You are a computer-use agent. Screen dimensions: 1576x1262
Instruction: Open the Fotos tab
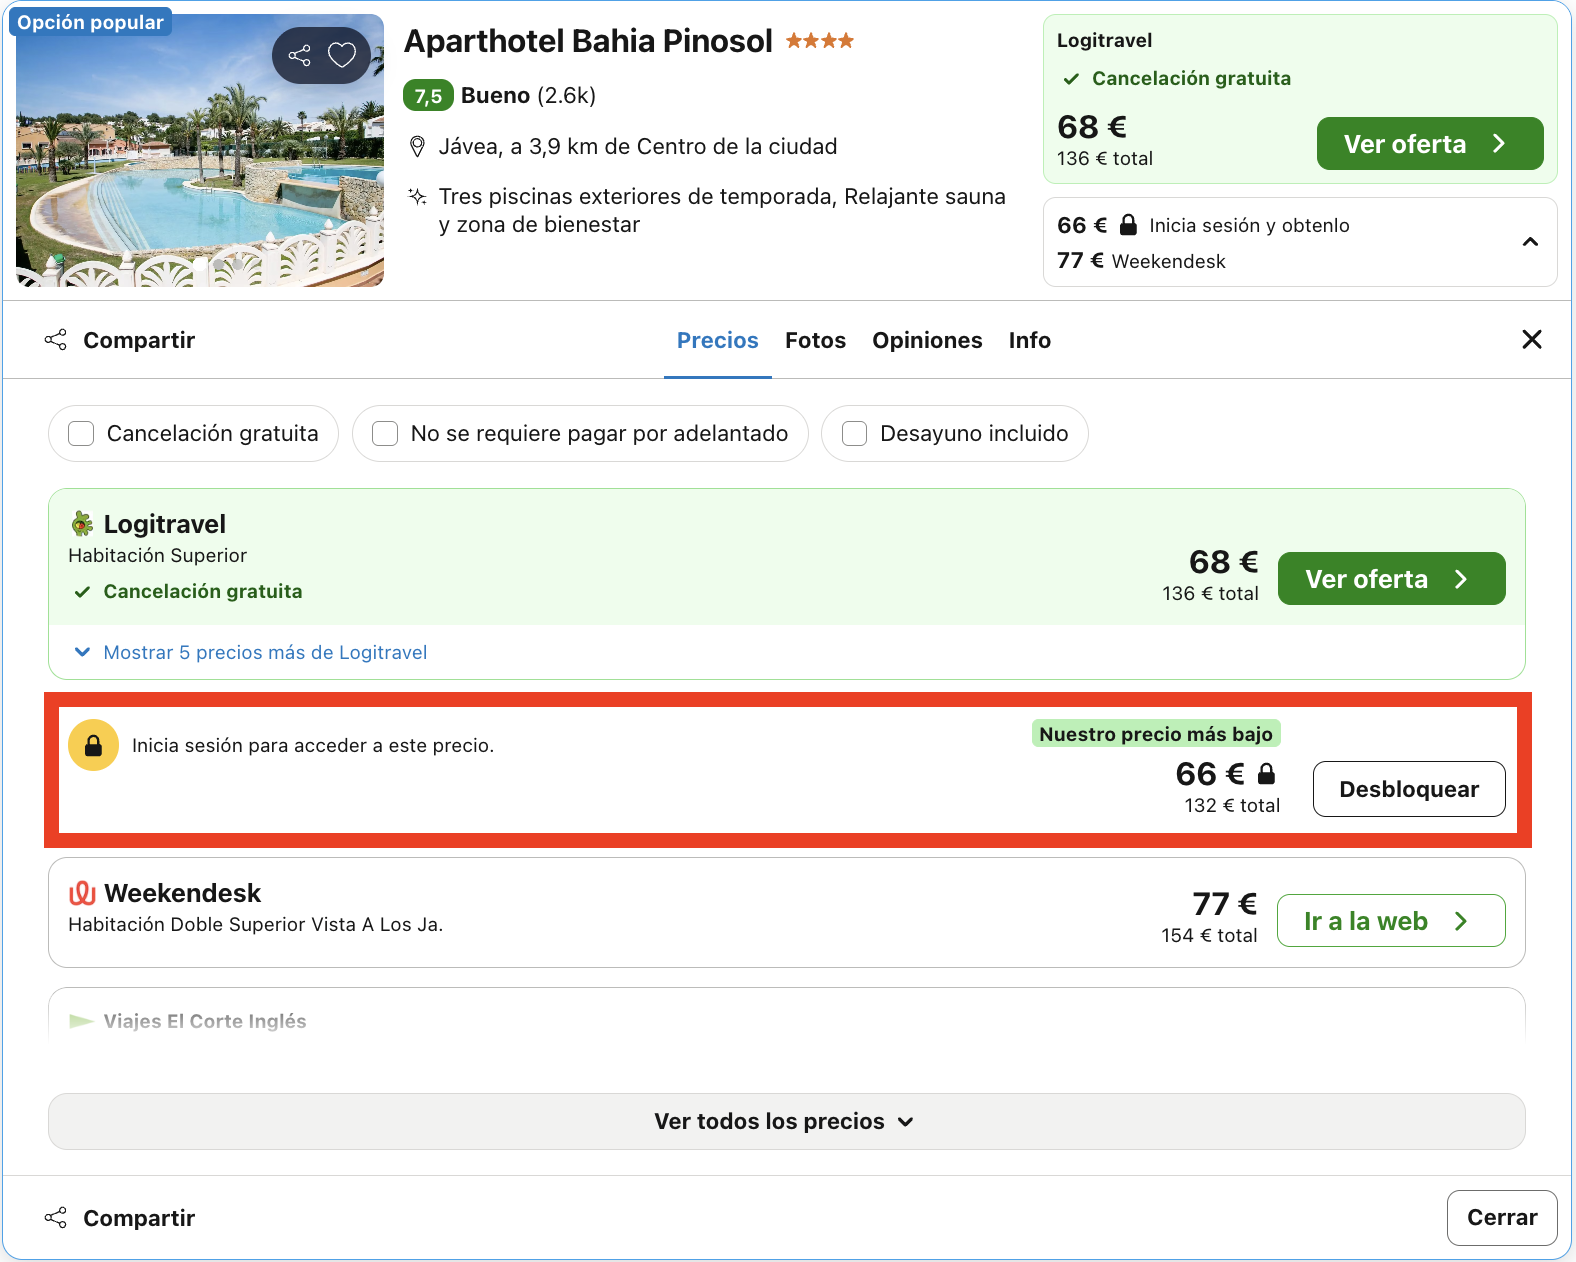815,341
